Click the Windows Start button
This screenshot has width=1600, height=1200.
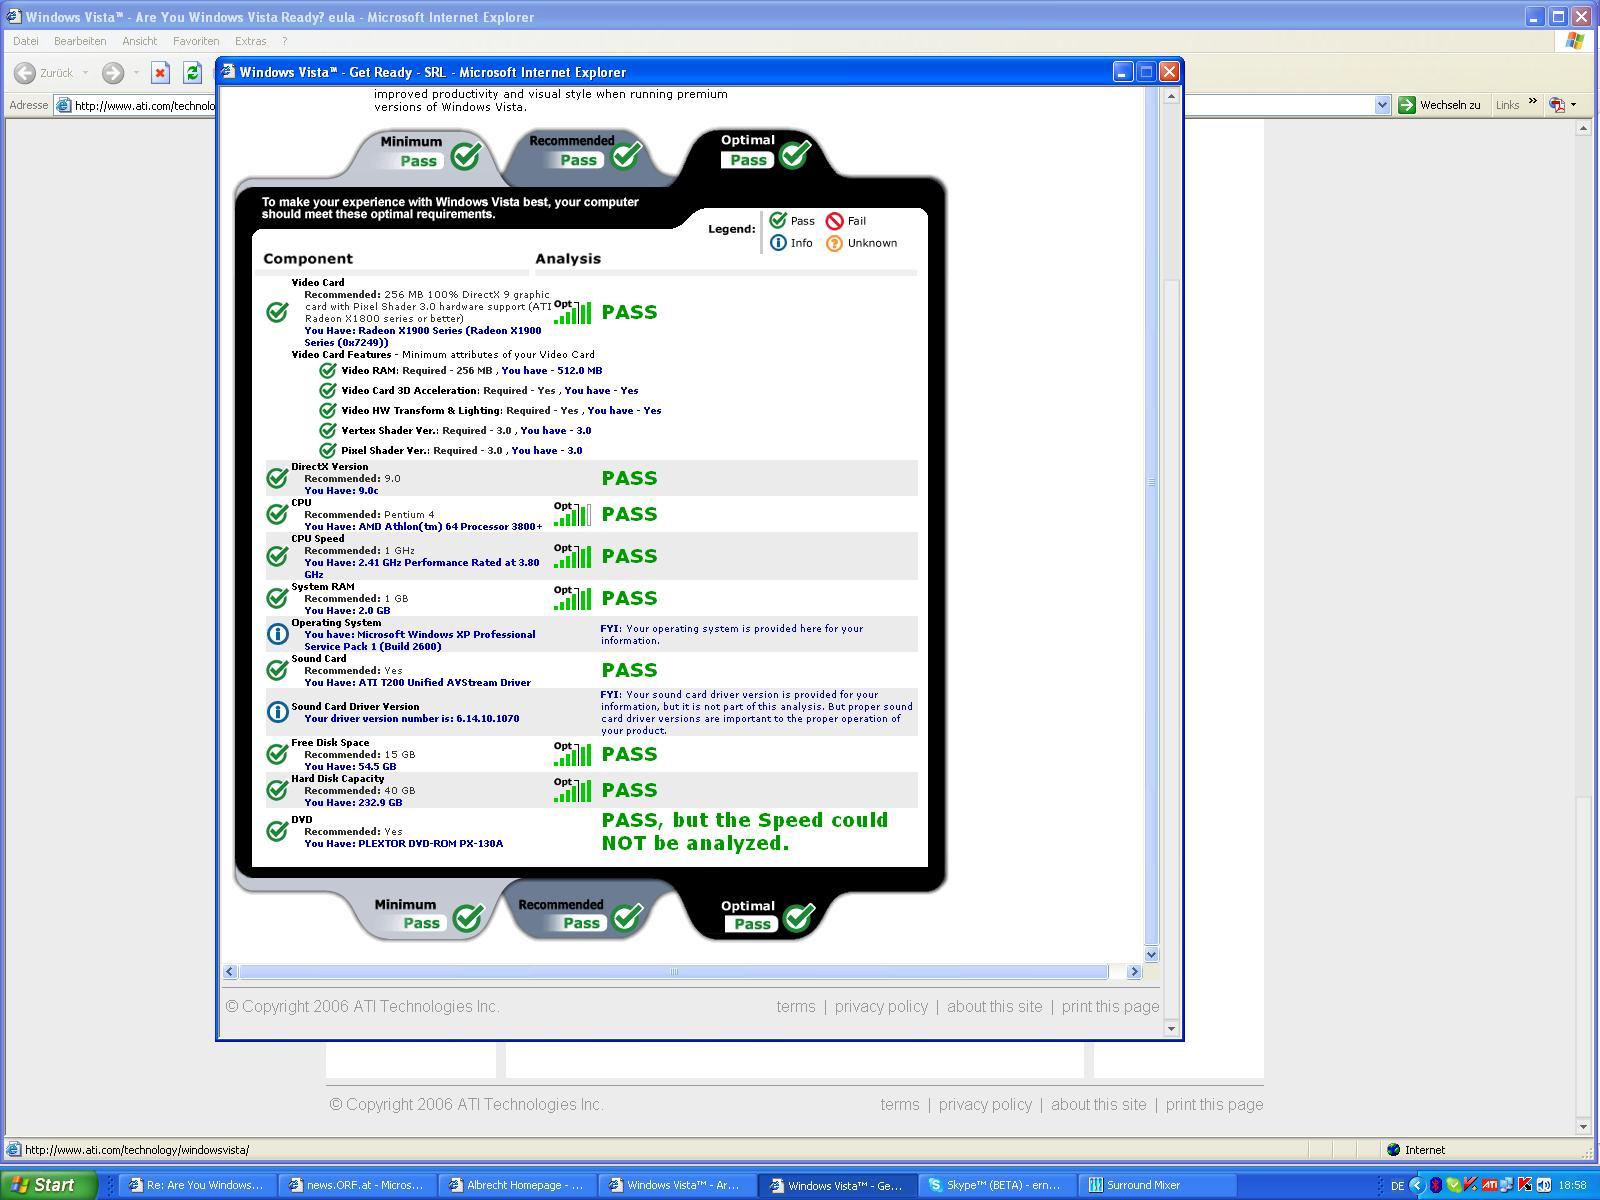tap(48, 1185)
